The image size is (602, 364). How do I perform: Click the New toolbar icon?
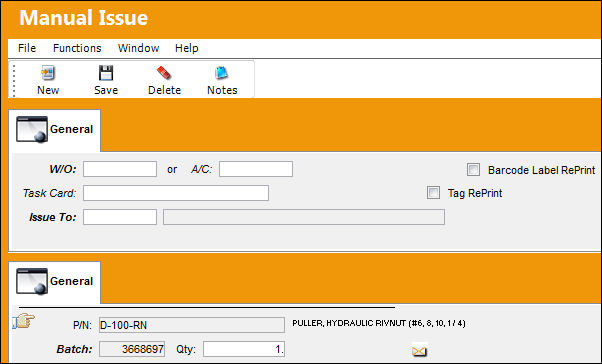(48, 73)
